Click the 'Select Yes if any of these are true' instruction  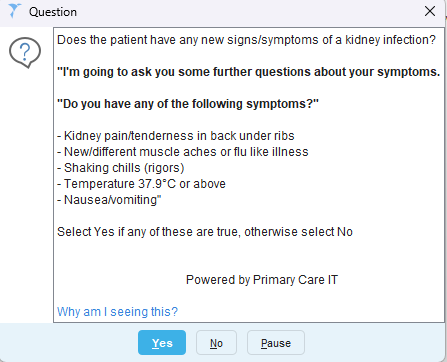point(205,232)
